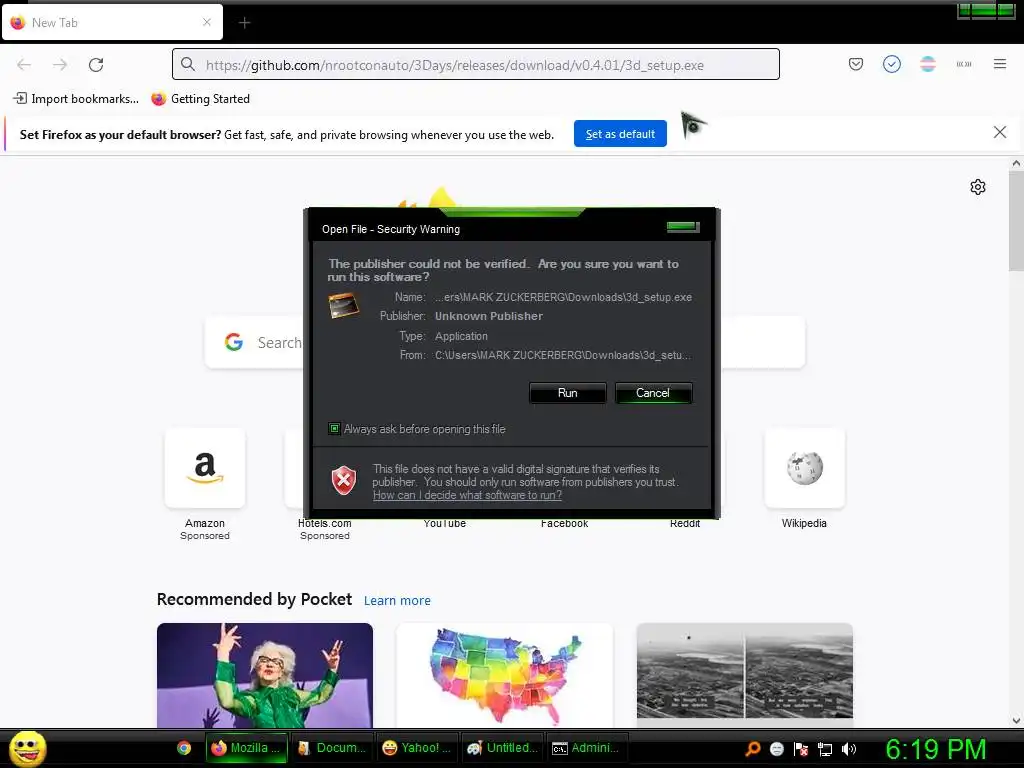Reload the current page
The width and height of the screenshot is (1024, 768).
click(96, 65)
